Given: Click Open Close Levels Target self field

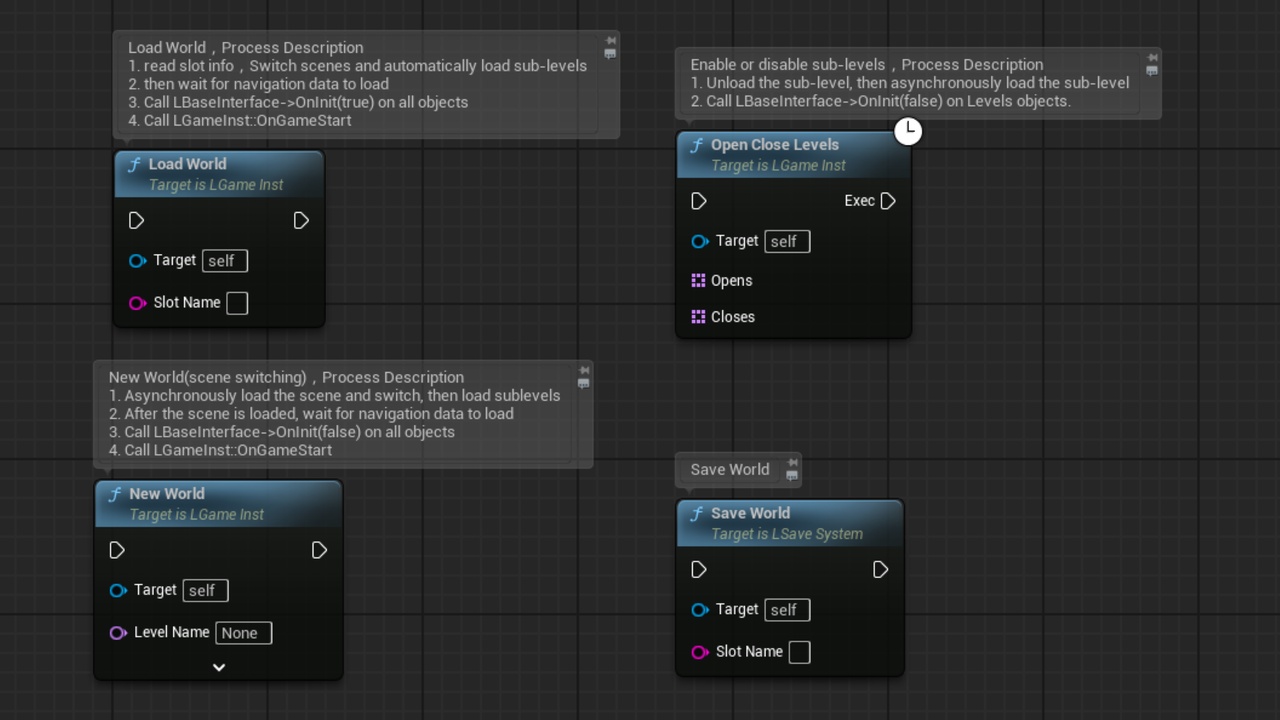Looking at the screenshot, I should coord(787,241).
